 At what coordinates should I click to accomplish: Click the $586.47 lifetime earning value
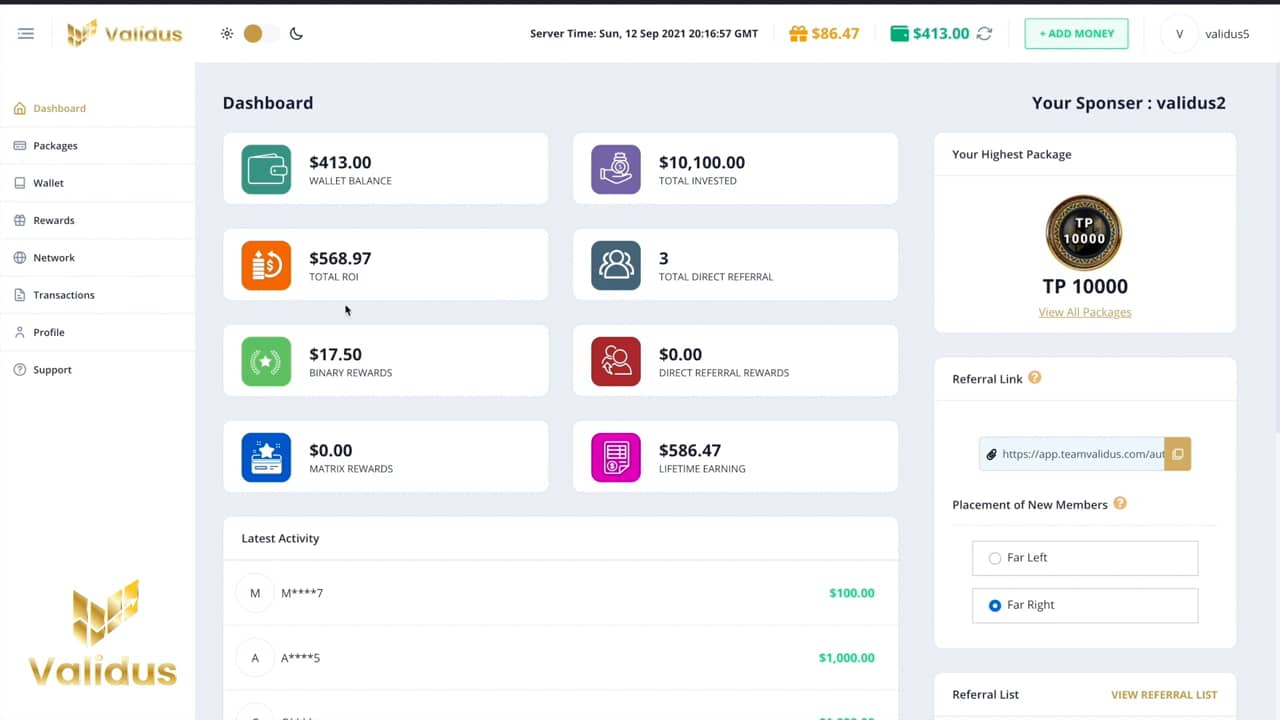[x=690, y=450]
